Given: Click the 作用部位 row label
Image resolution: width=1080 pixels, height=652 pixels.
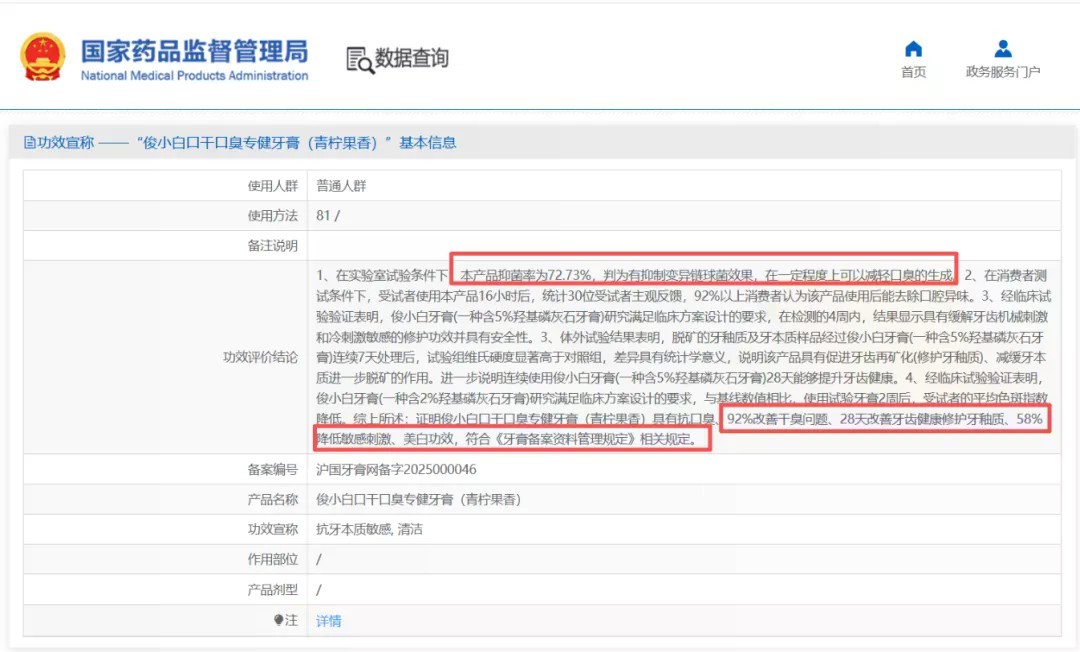Looking at the screenshot, I should [x=273, y=559].
